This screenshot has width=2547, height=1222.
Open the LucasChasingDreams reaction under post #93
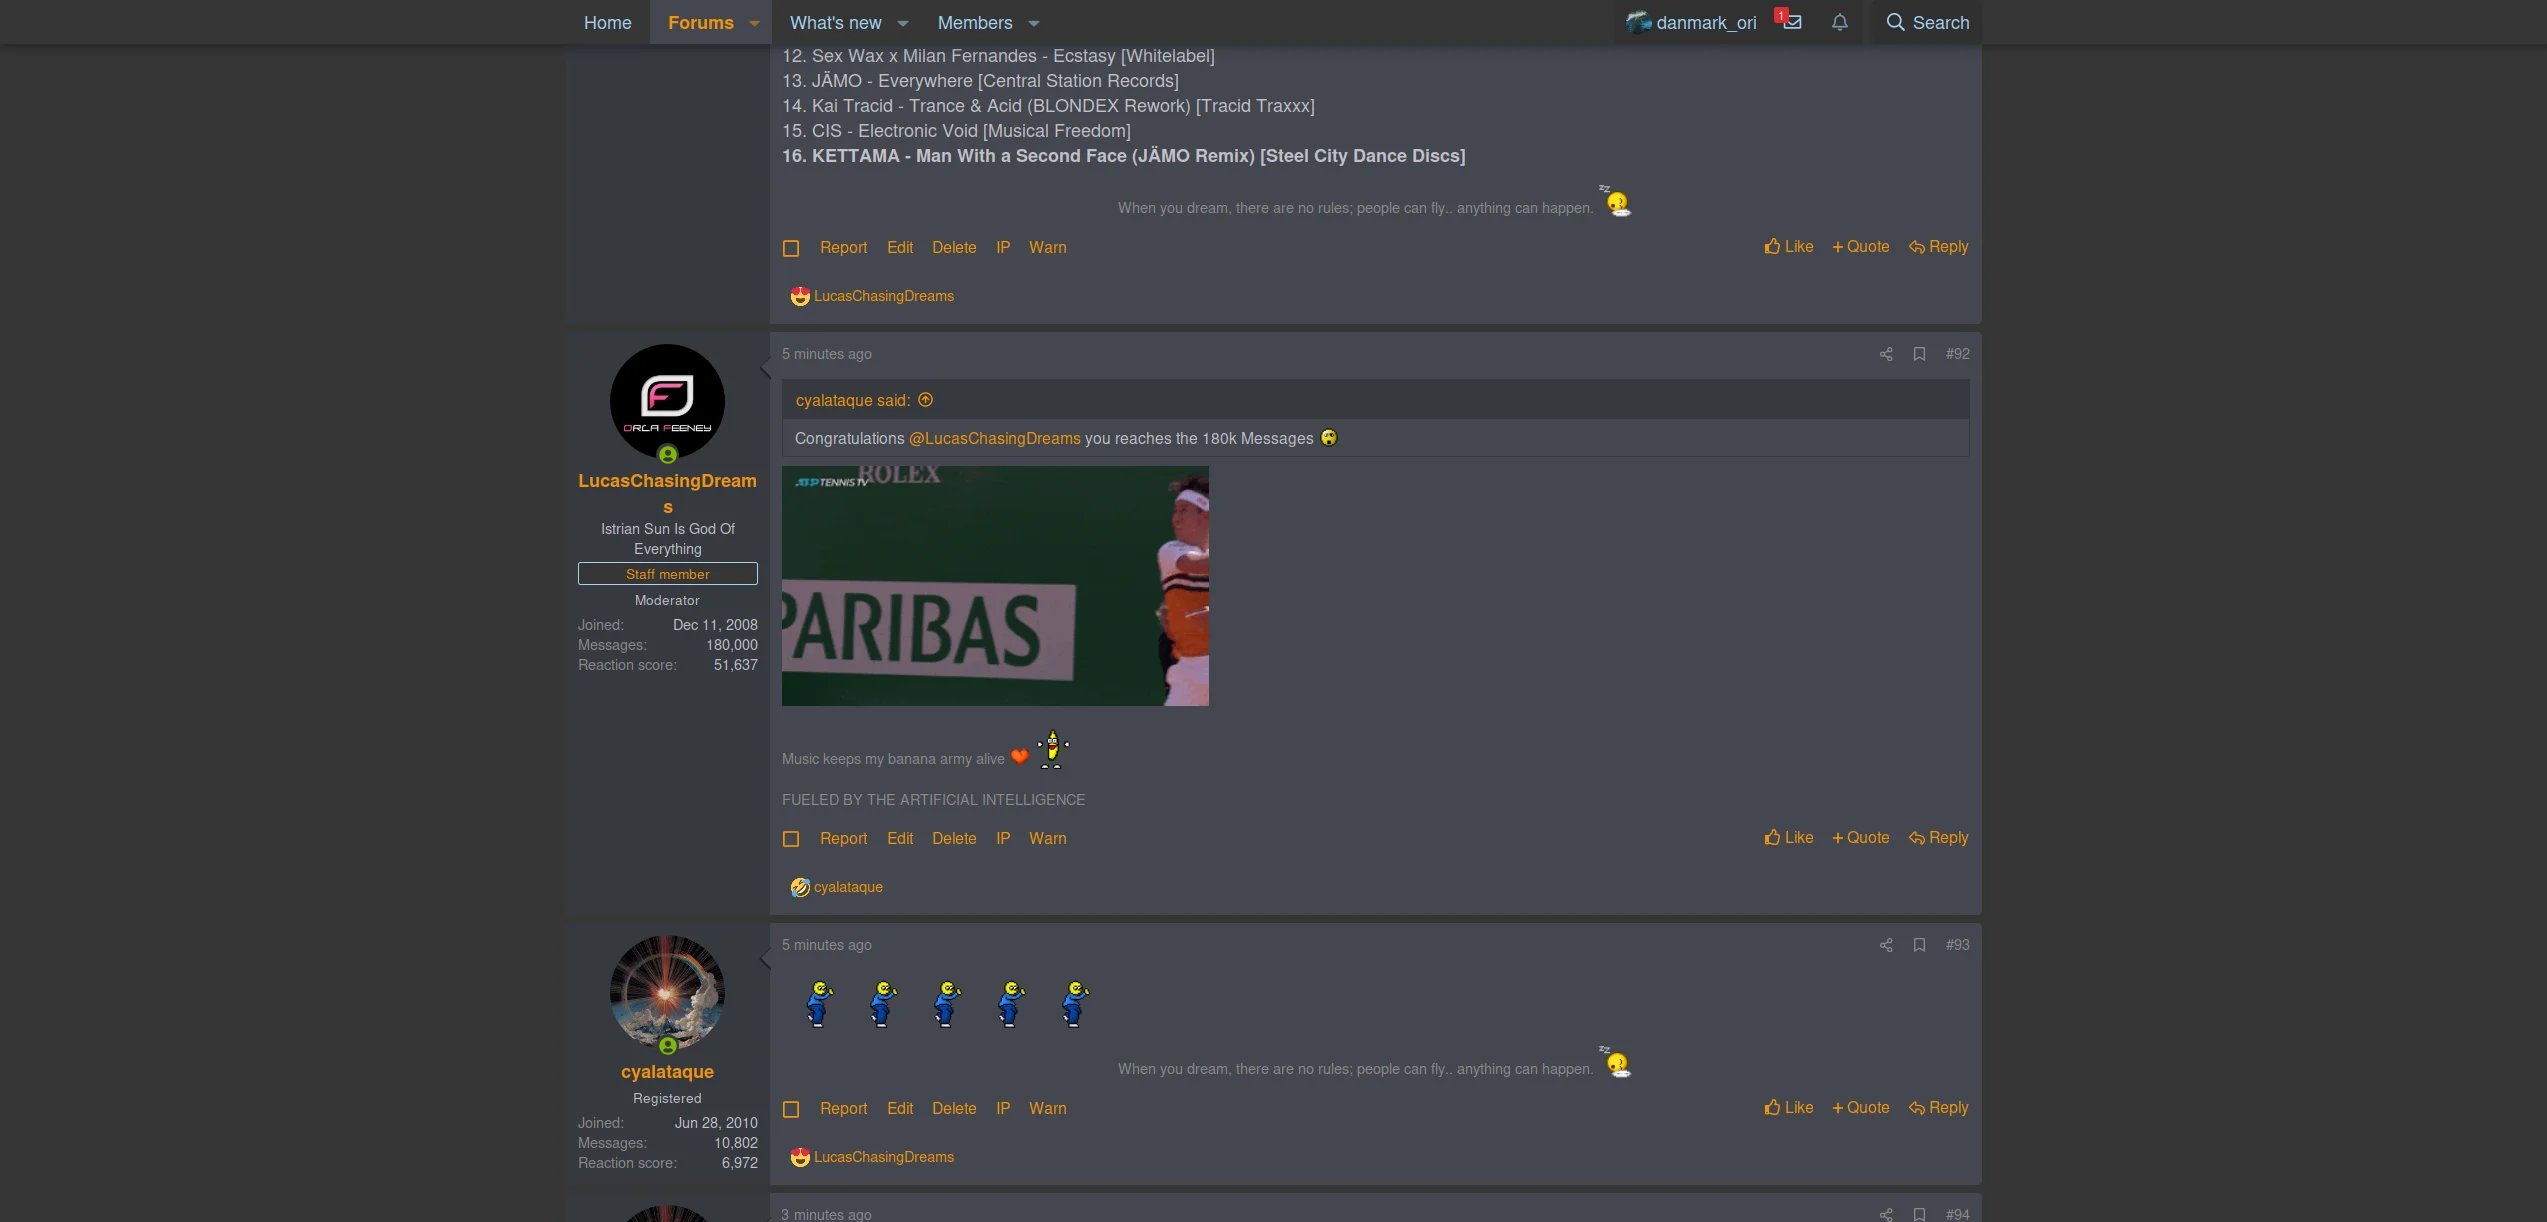(x=884, y=1157)
